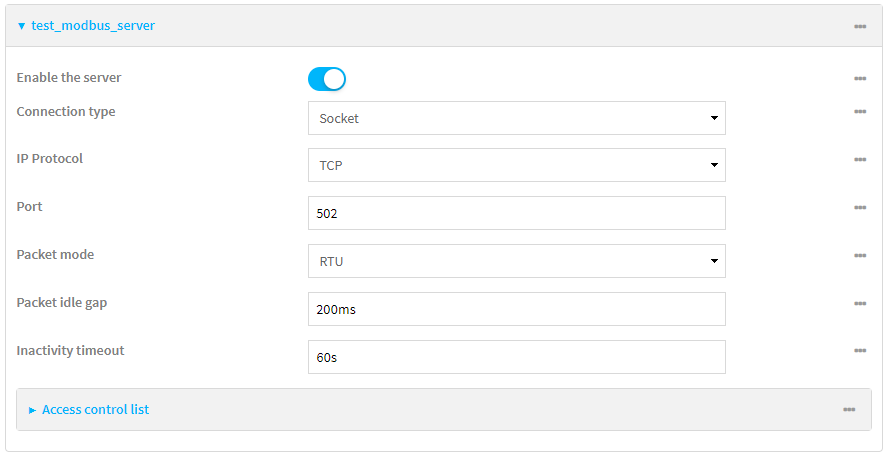Image resolution: width=888 pixels, height=457 pixels.
Task: Click the Packet idle gap field showing 200ms
Action: pos(516,309)
